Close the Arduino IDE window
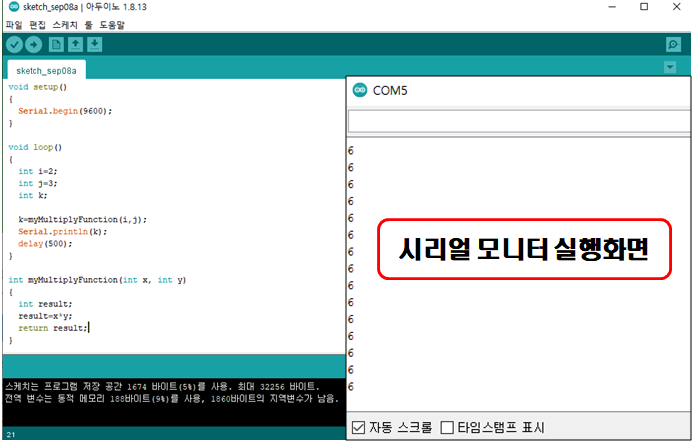The width and height of the screenshot is (693, 443). point(677,7)
